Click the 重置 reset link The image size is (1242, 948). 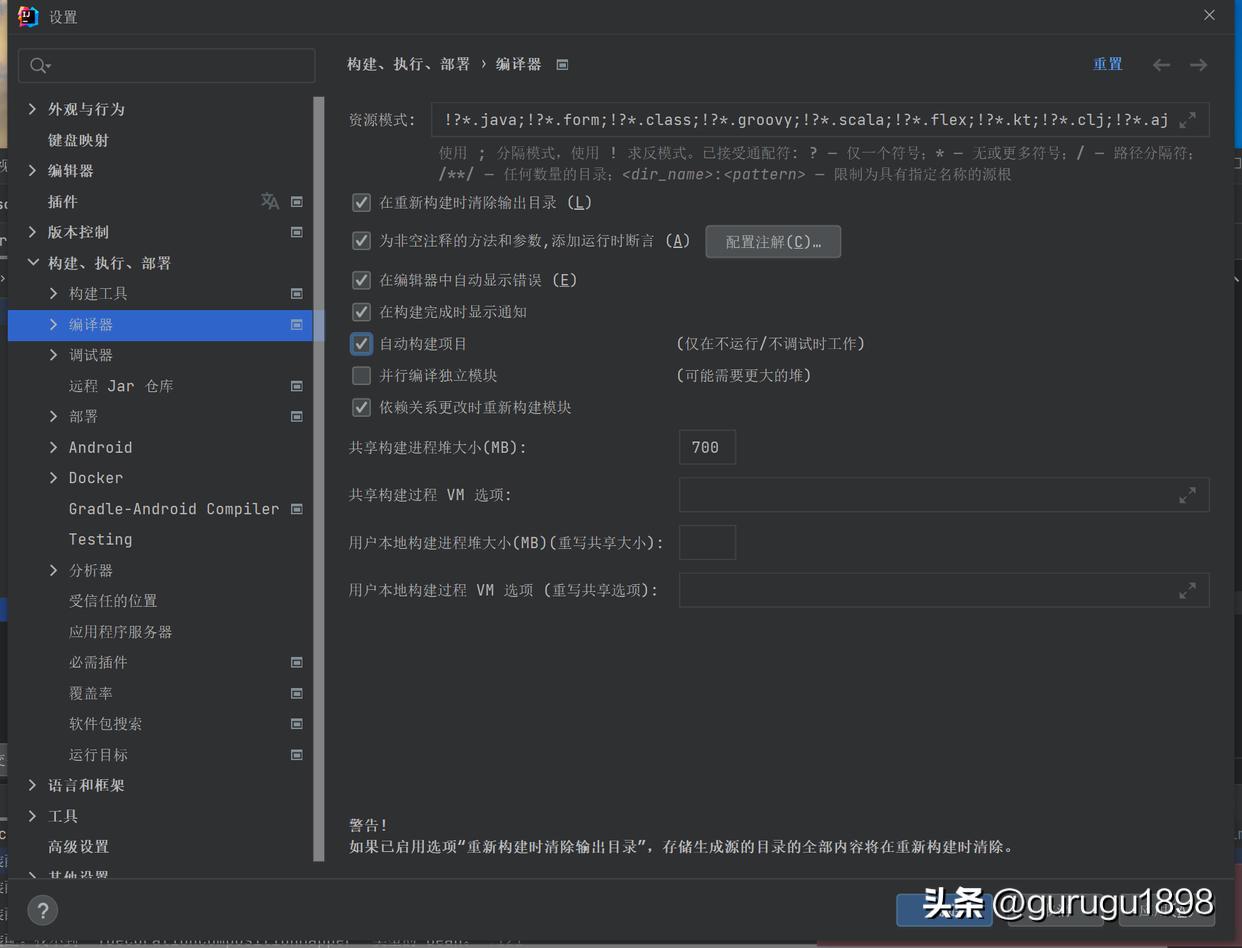1108,63
